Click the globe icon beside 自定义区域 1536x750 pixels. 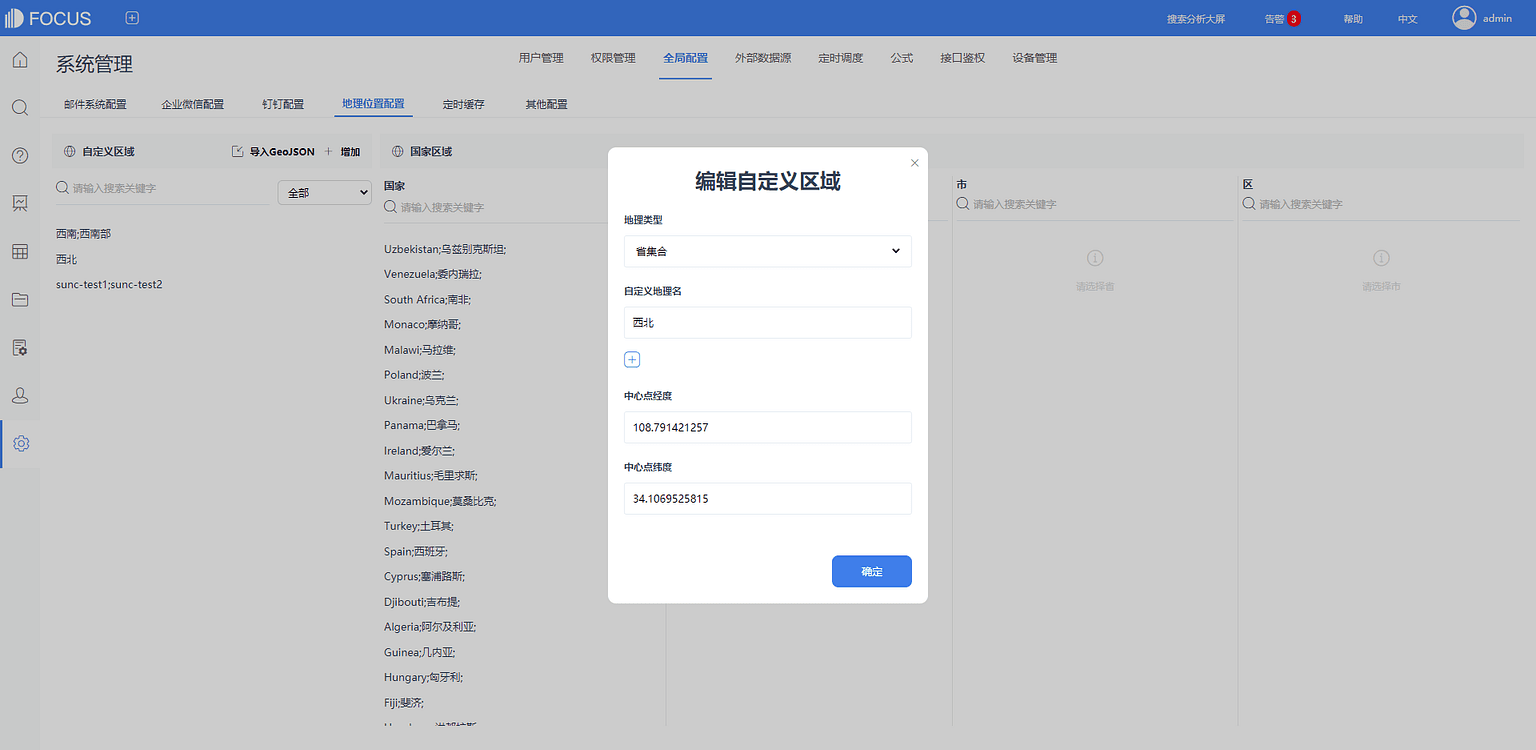click(69, 152)
